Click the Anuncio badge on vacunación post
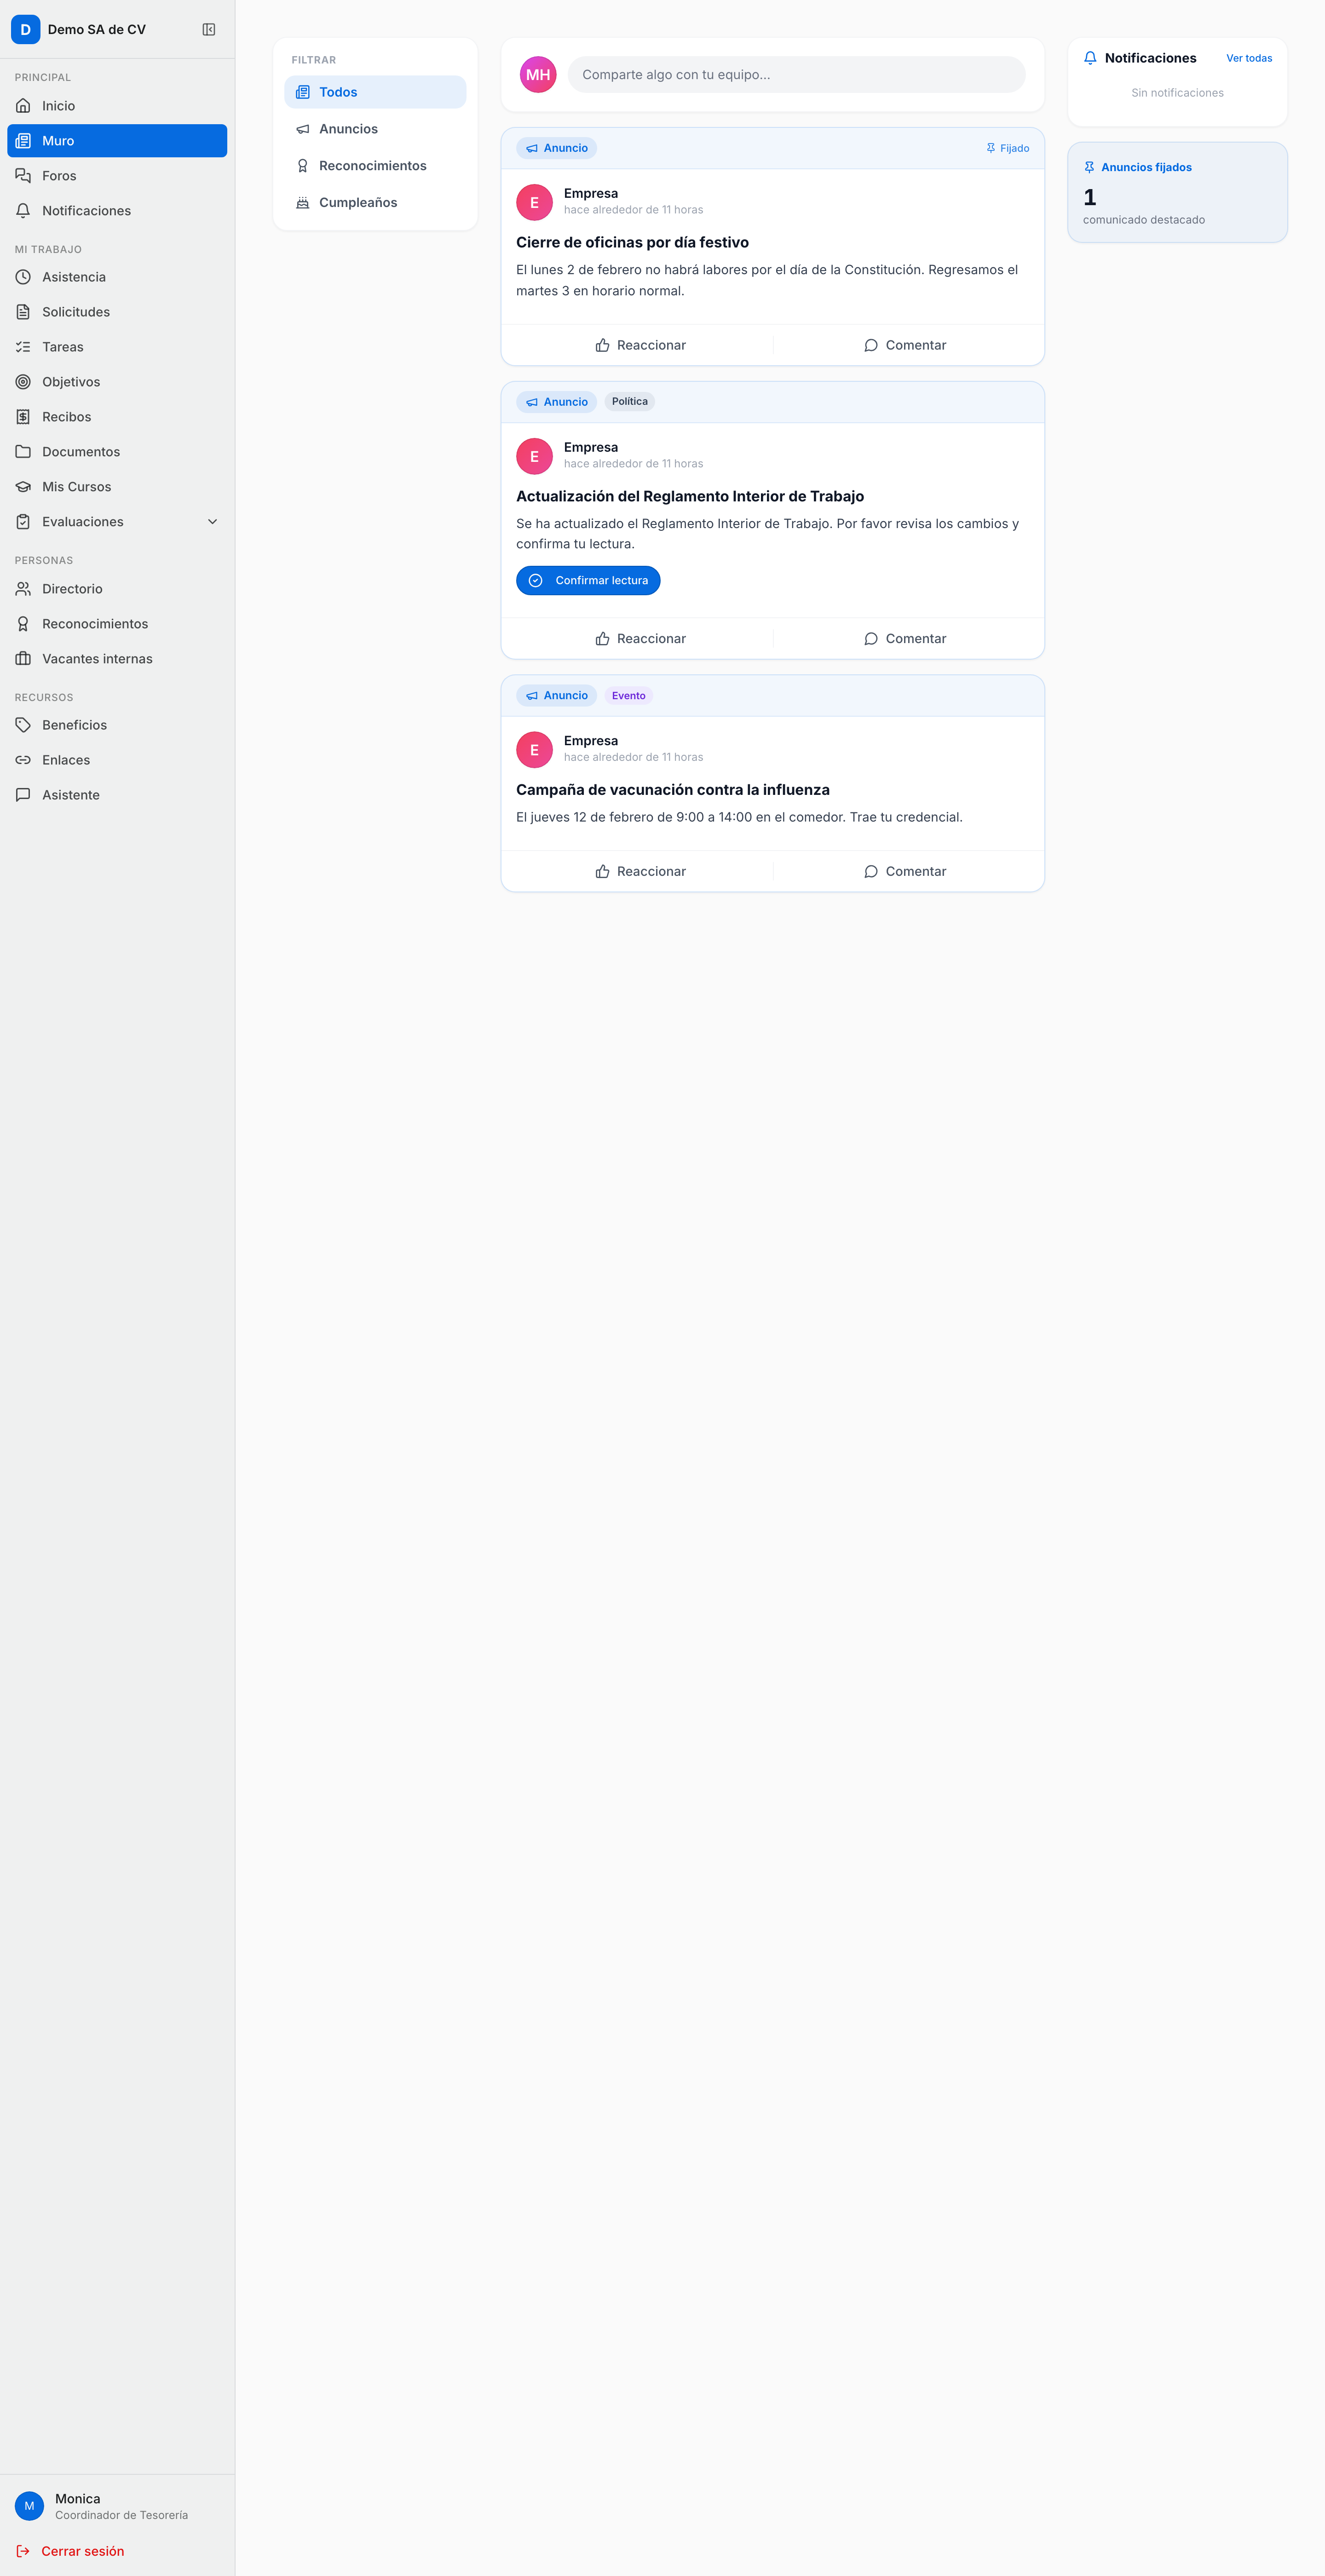The height and width of the screenshot is (2576, 1325). click(557, 696)
